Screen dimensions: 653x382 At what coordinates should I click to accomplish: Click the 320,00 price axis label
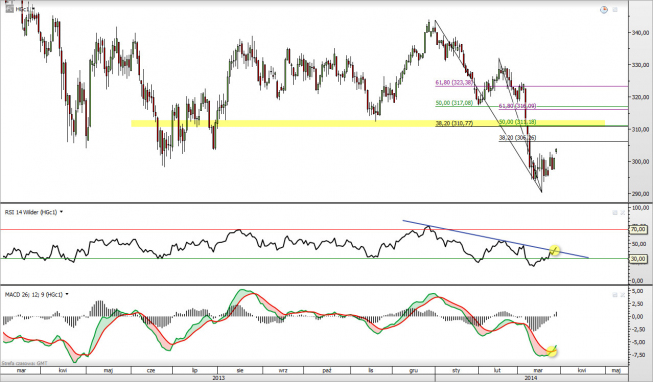click(641, 97)
